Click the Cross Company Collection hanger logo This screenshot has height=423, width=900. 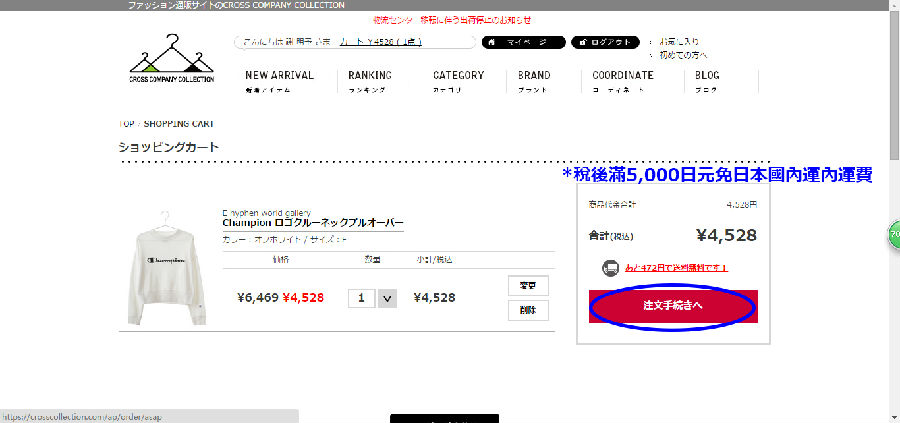click(x=172, y=59)
